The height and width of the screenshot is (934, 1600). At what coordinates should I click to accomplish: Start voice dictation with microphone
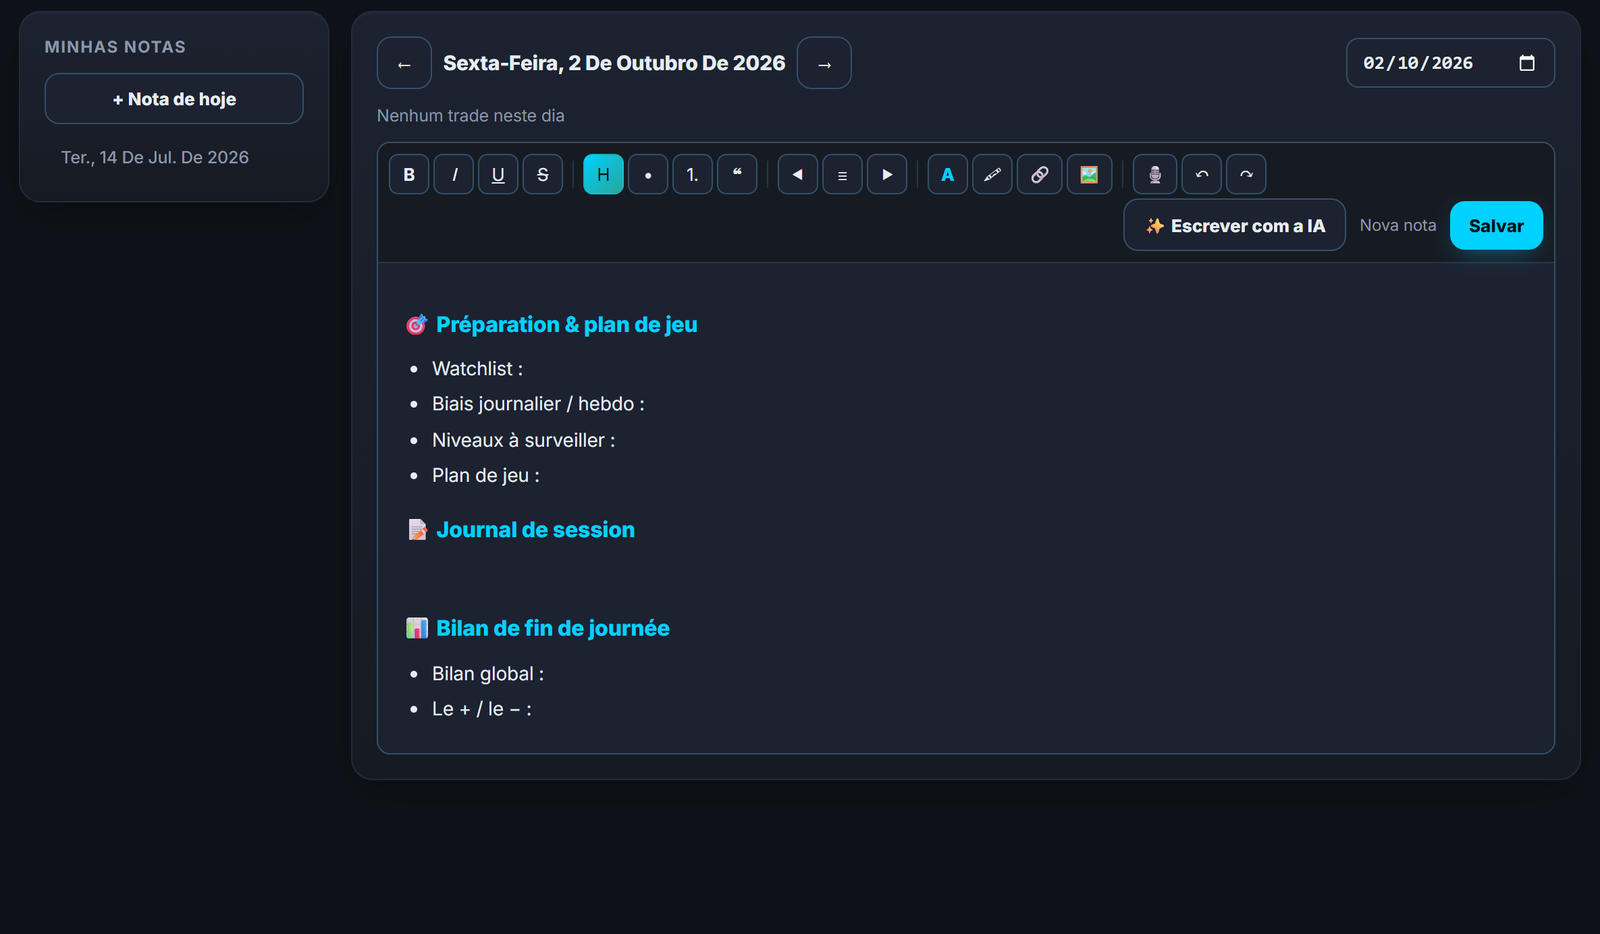click(x=1155, y=174)
